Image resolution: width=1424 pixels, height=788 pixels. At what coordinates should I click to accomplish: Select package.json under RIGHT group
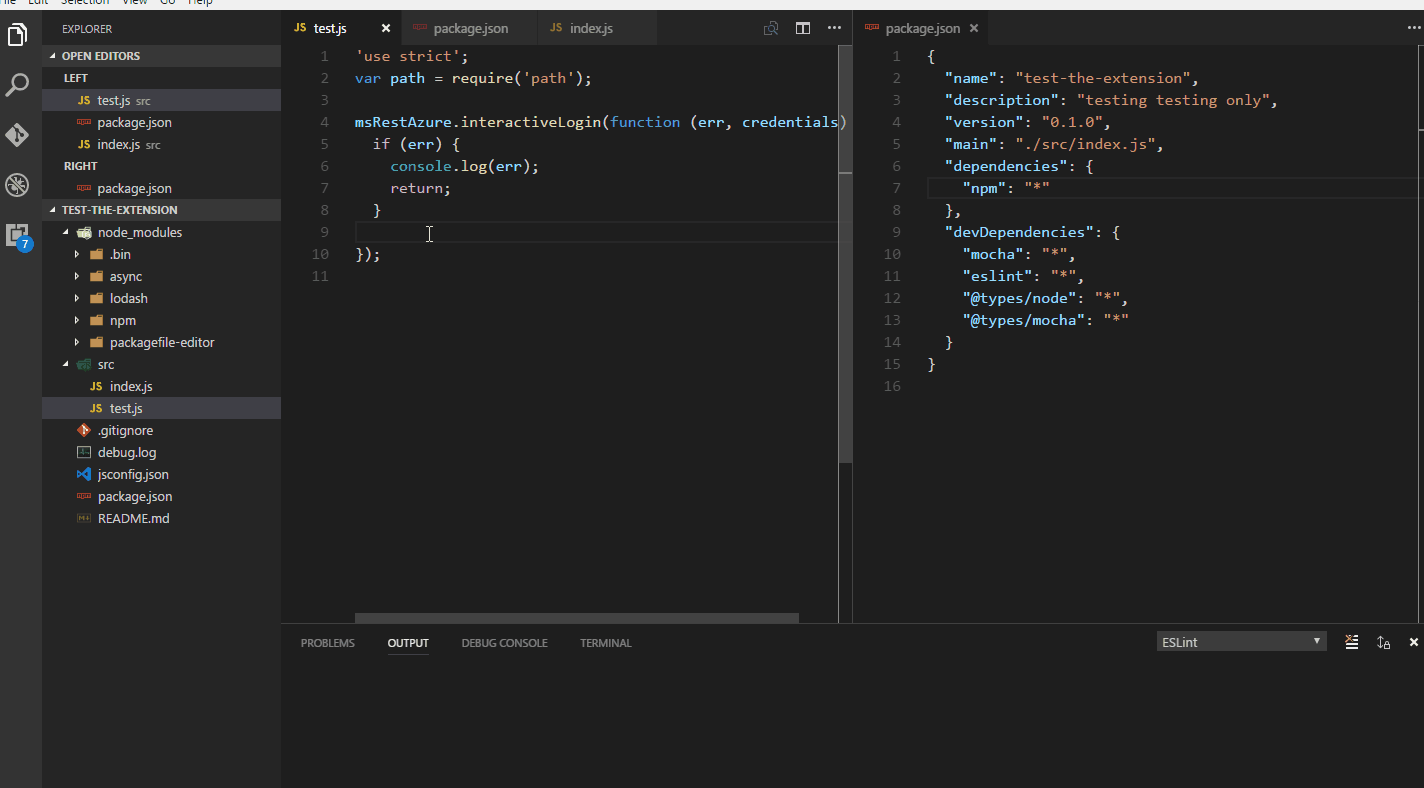[x=161, y=188]
